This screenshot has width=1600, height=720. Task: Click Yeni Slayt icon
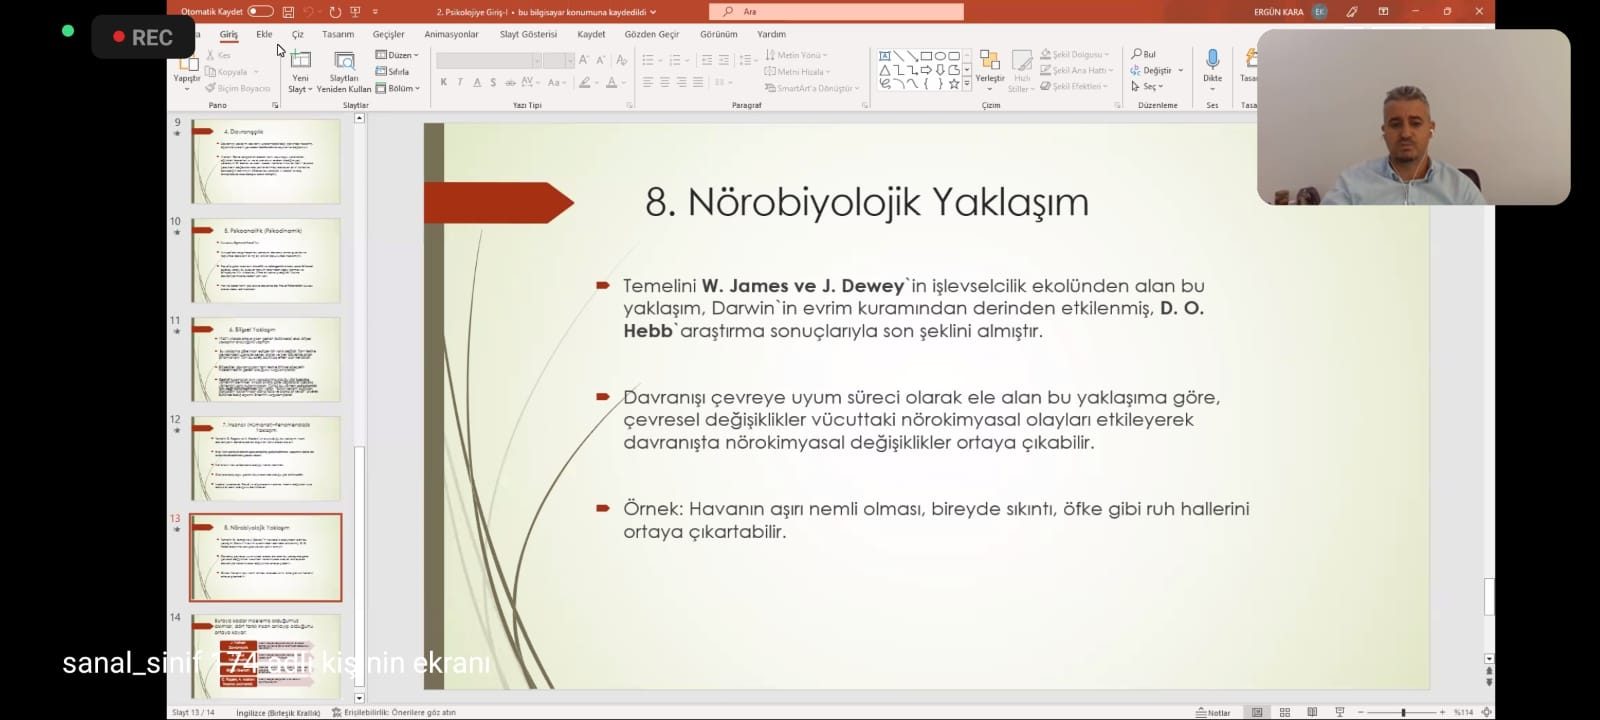pyautogui.click(x=300, y=61)
